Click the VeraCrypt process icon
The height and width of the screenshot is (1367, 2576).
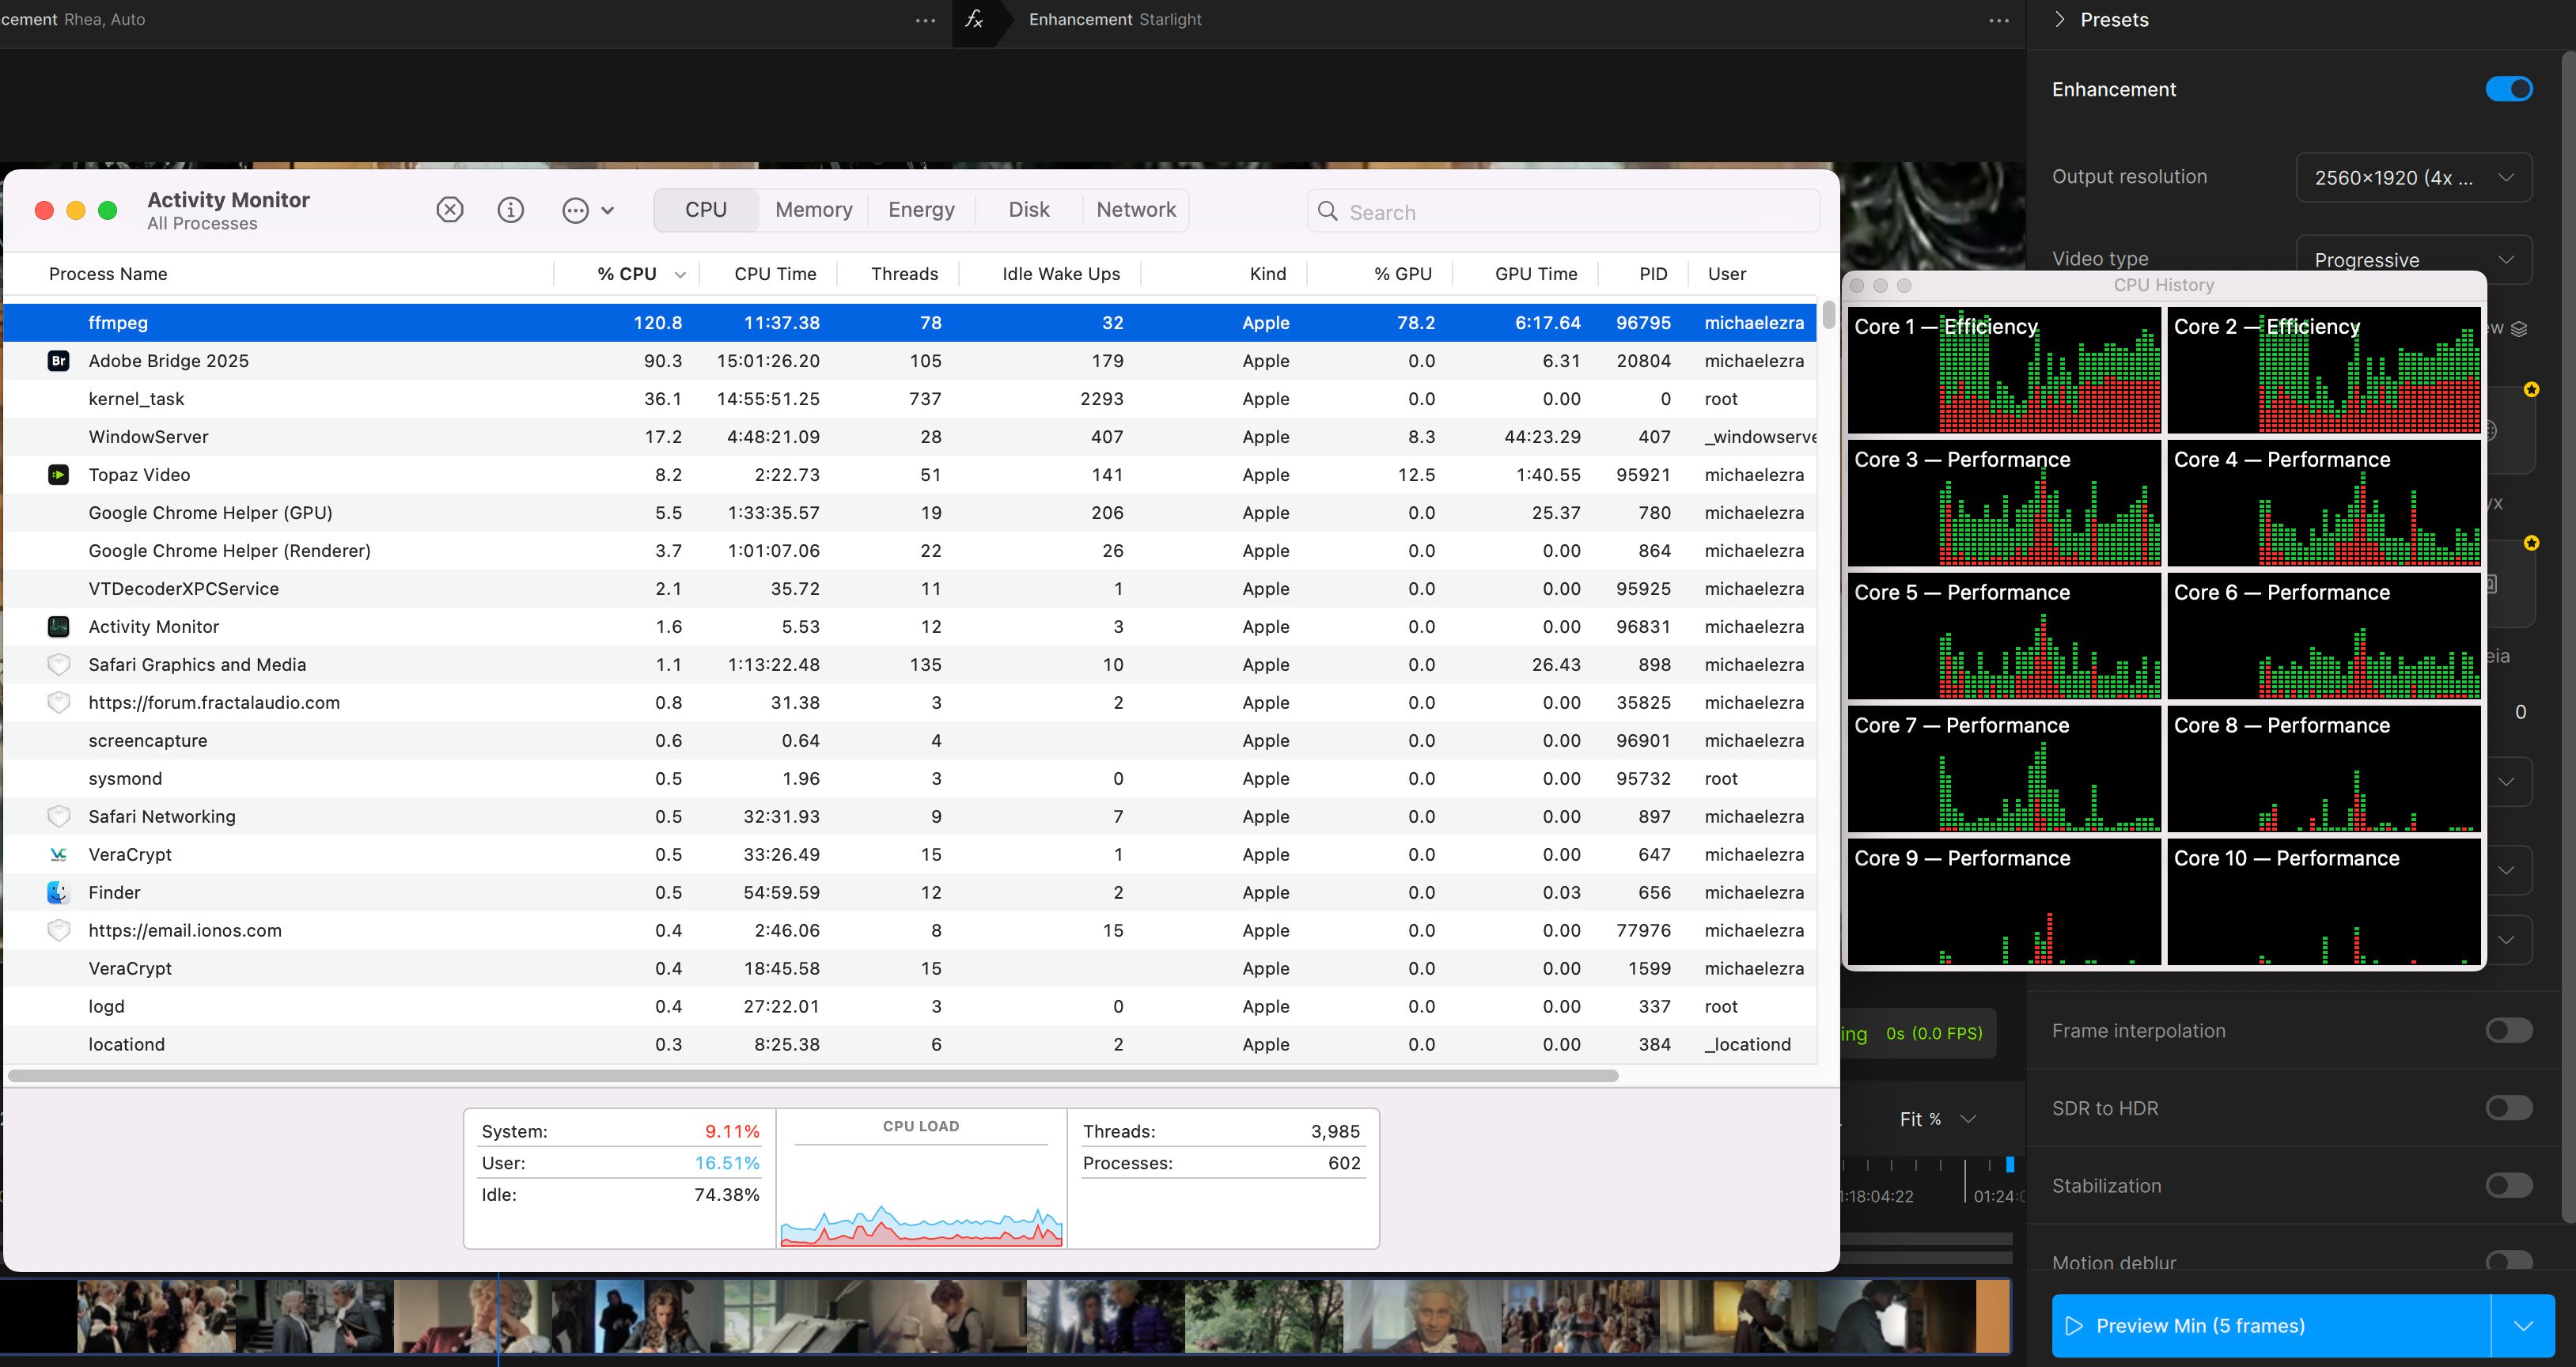click(x=59, y=855)
